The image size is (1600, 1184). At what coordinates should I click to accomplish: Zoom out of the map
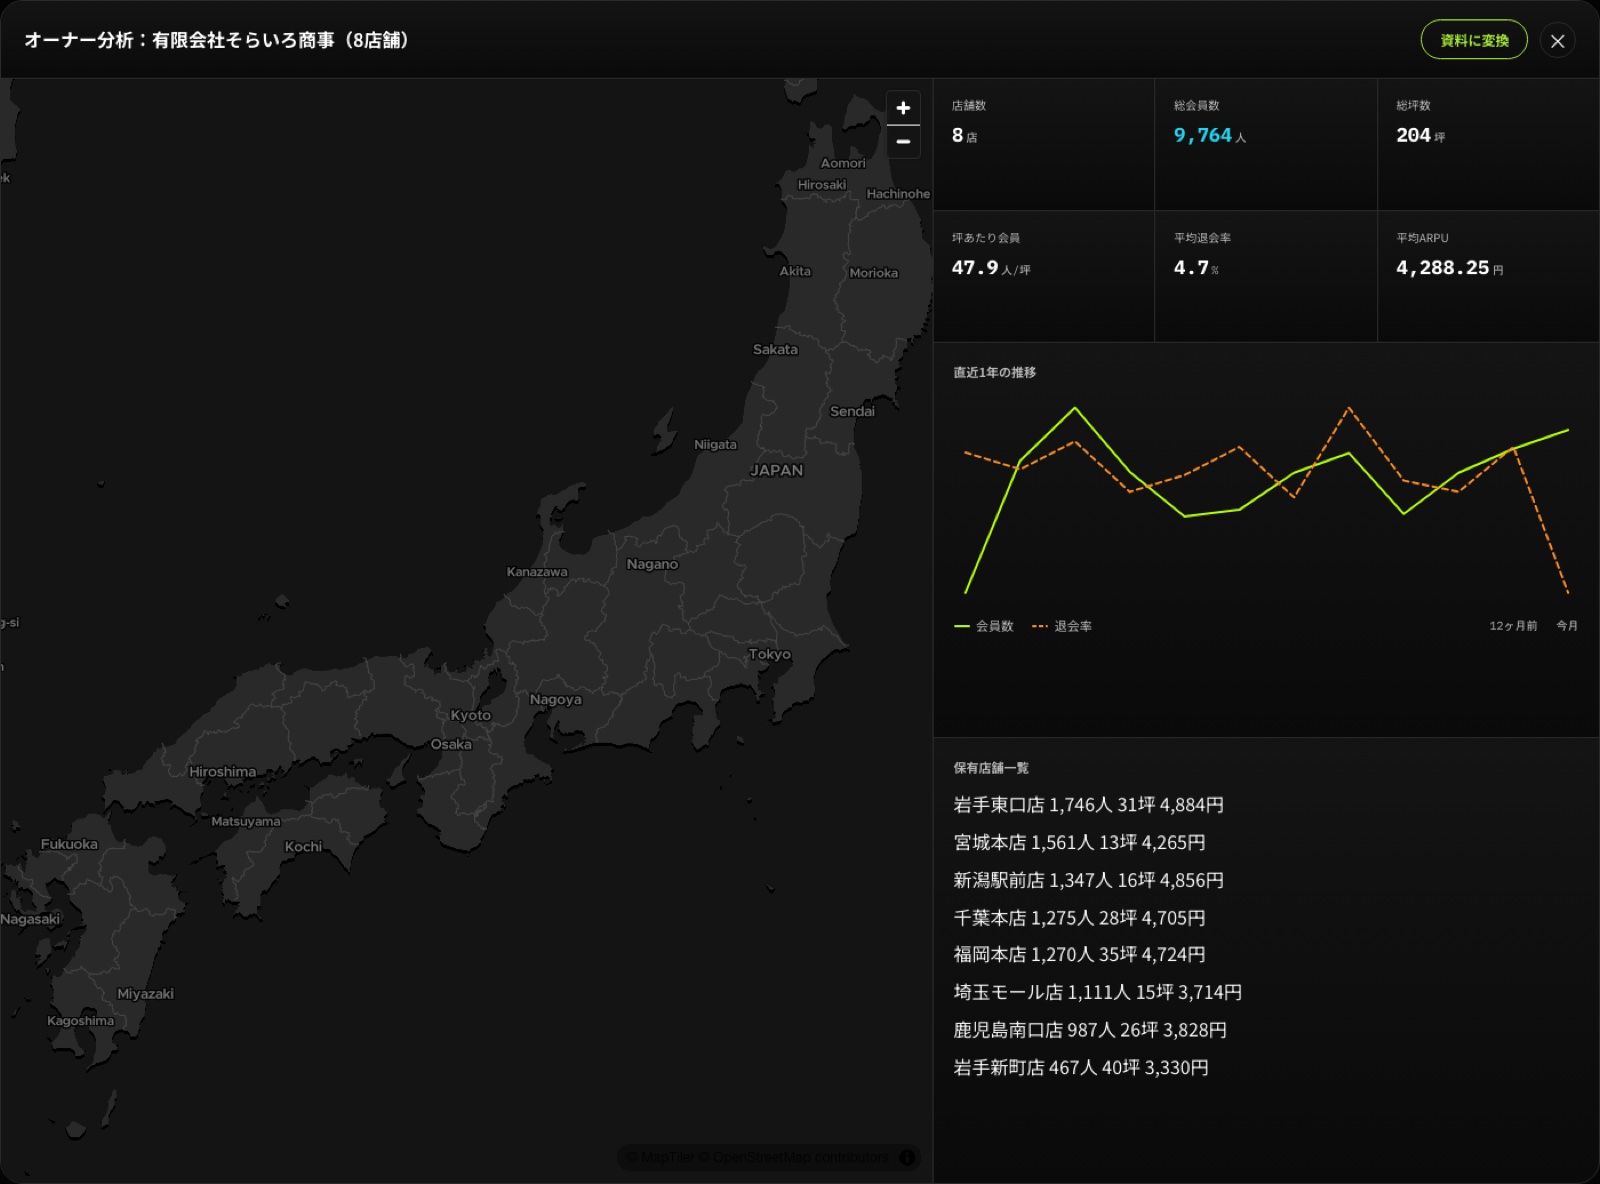tap(903, 142)
